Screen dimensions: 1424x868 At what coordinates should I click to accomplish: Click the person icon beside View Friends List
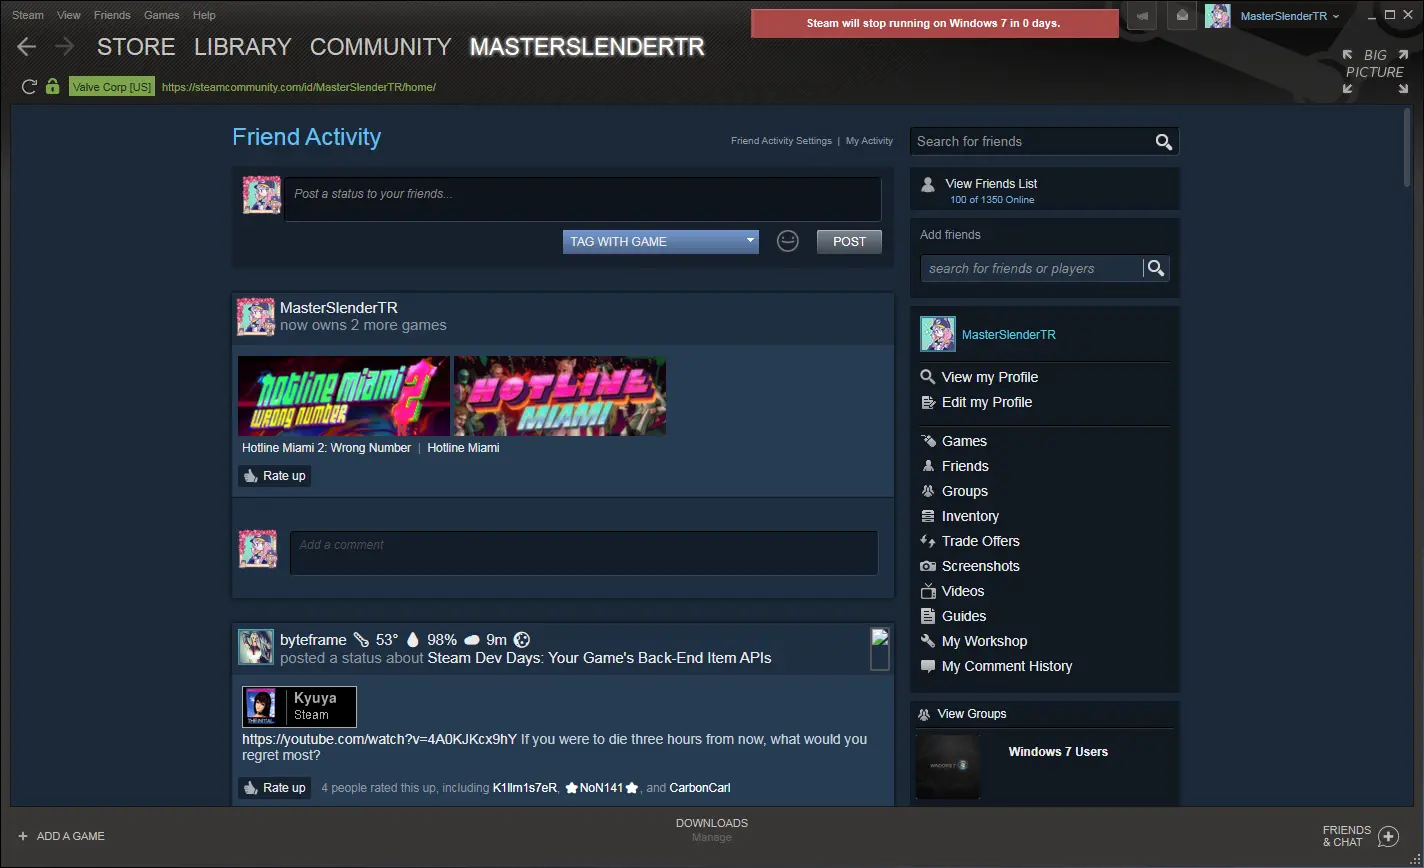928,185
